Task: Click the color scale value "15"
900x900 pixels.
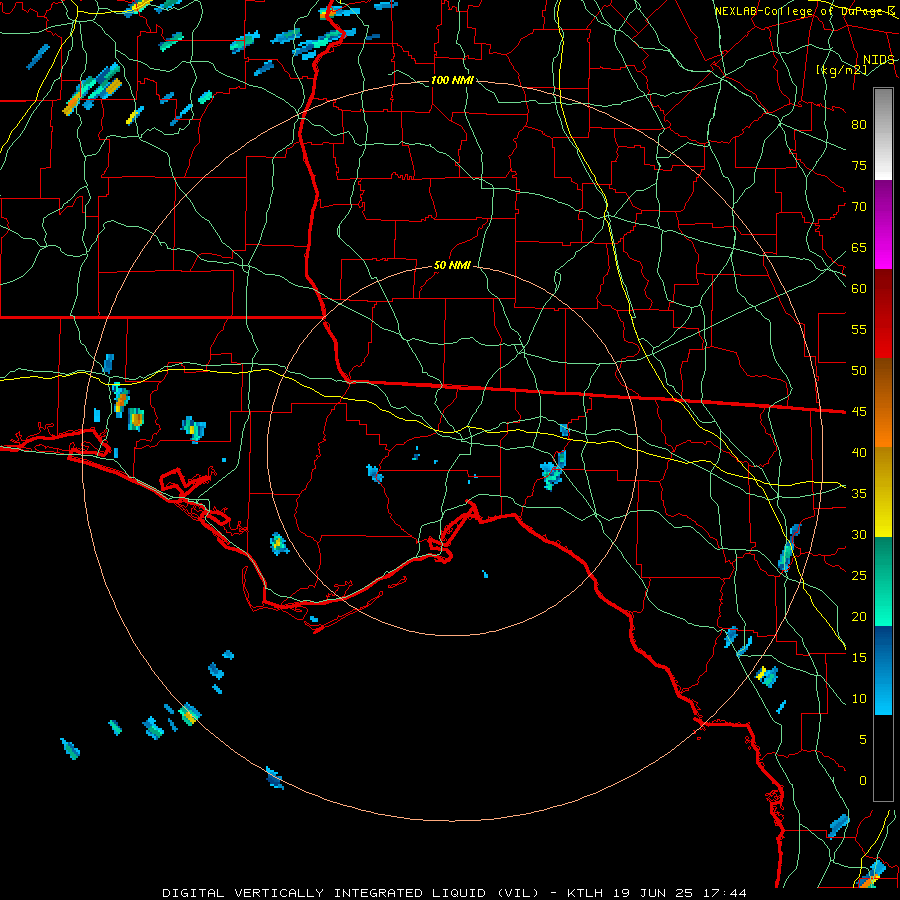Action: 859,657
